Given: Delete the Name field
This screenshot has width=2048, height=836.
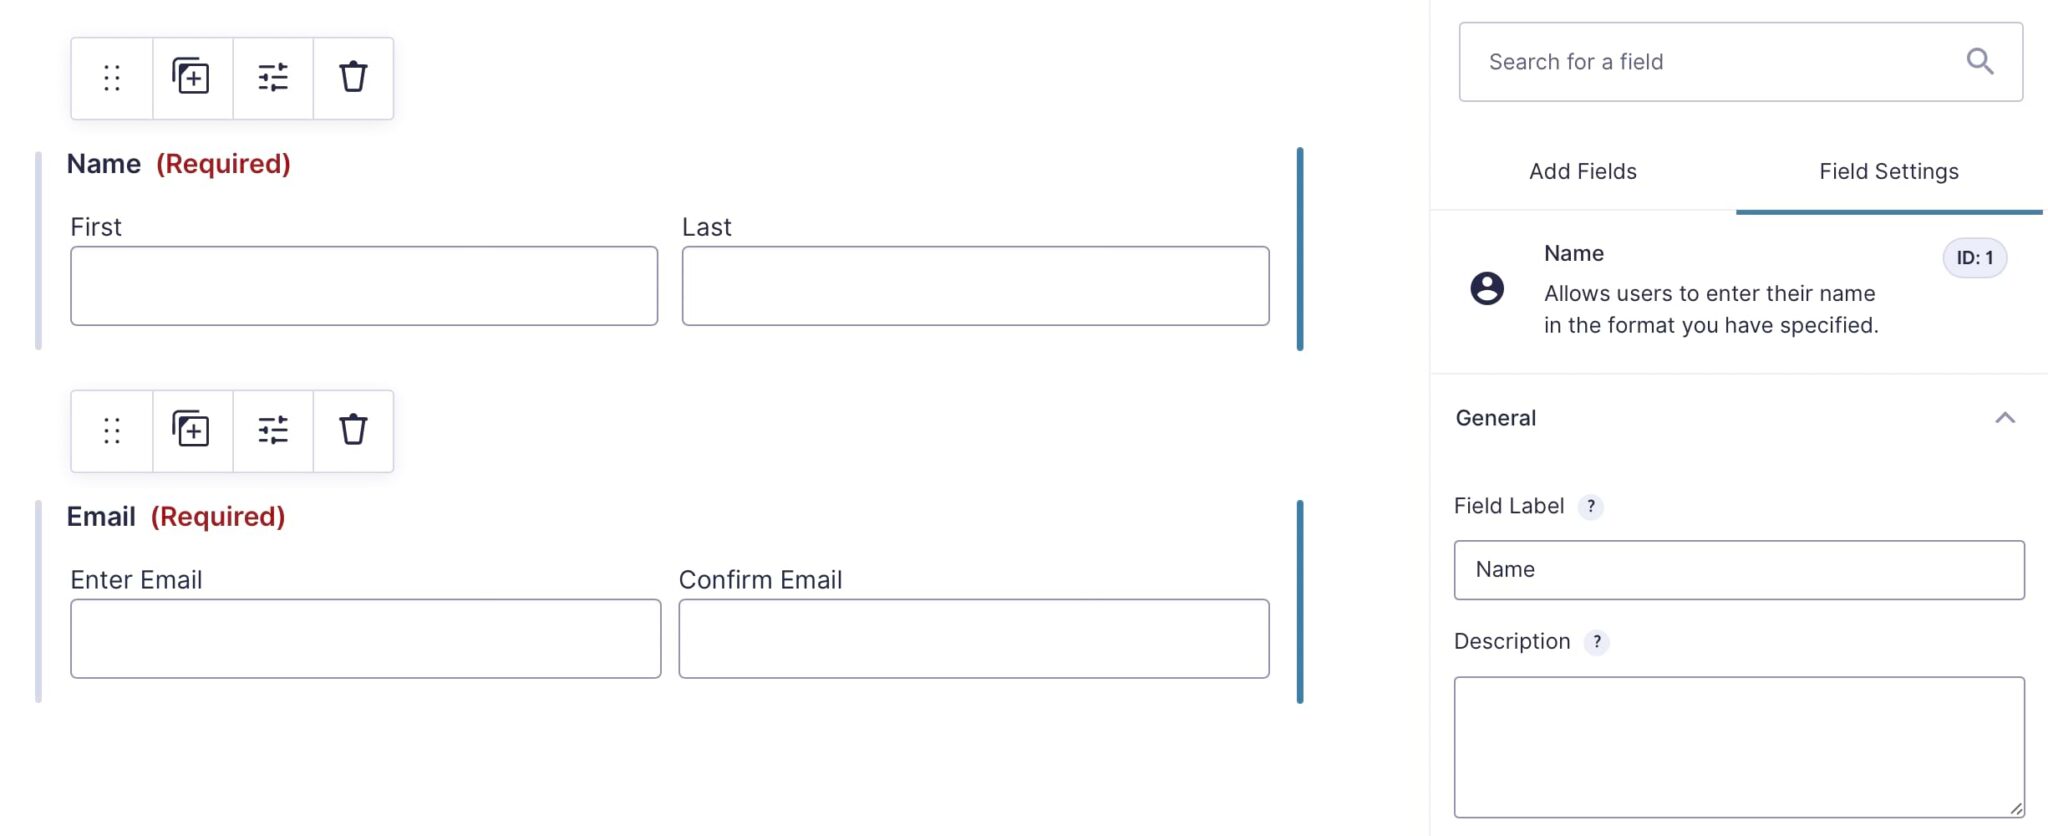Looking at the screenshot, I should click(352, 77).
